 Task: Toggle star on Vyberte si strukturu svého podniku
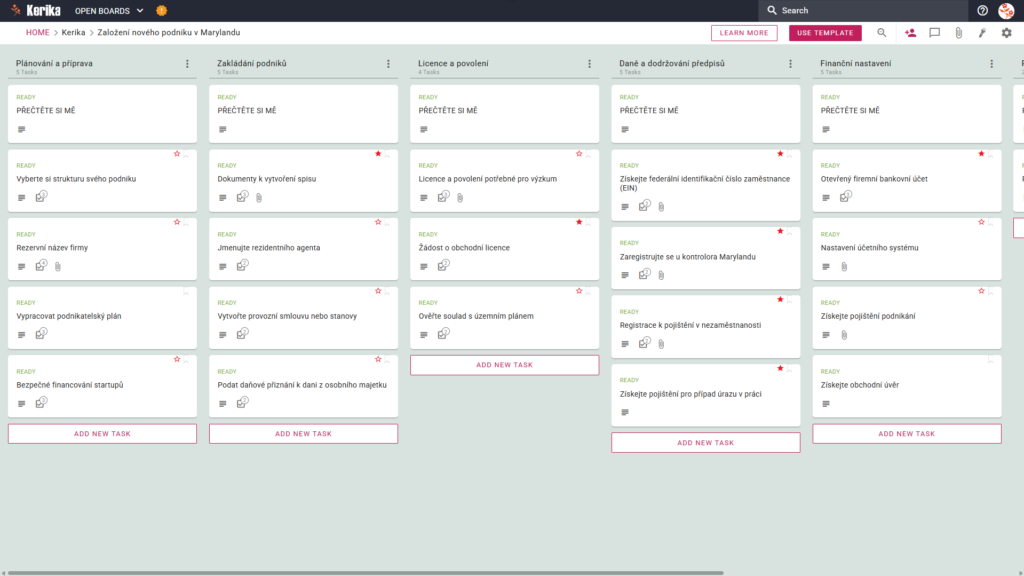177,154
